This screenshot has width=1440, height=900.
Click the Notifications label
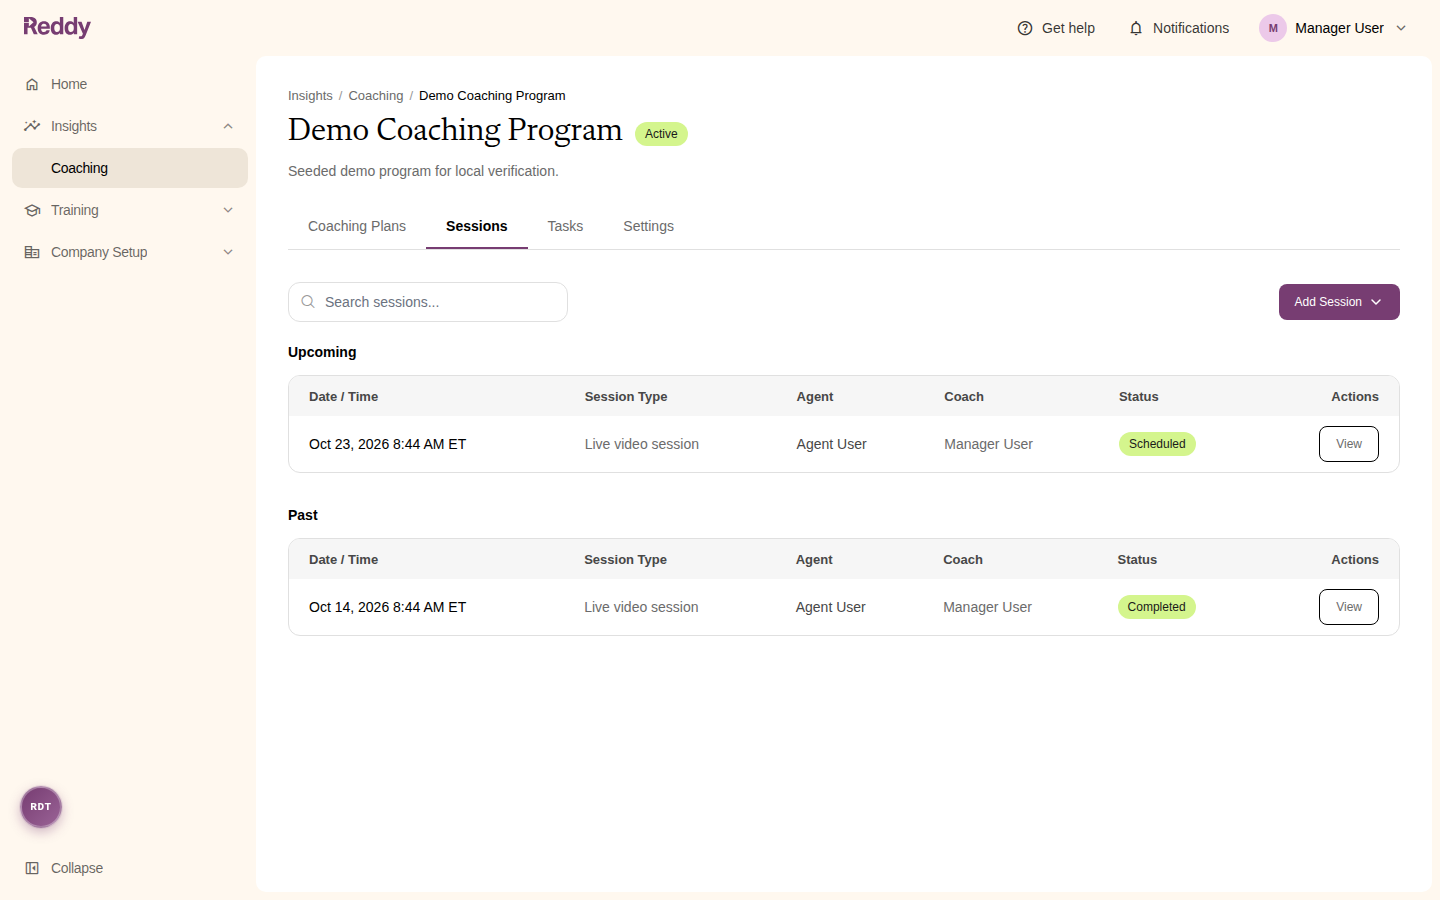1191,28
